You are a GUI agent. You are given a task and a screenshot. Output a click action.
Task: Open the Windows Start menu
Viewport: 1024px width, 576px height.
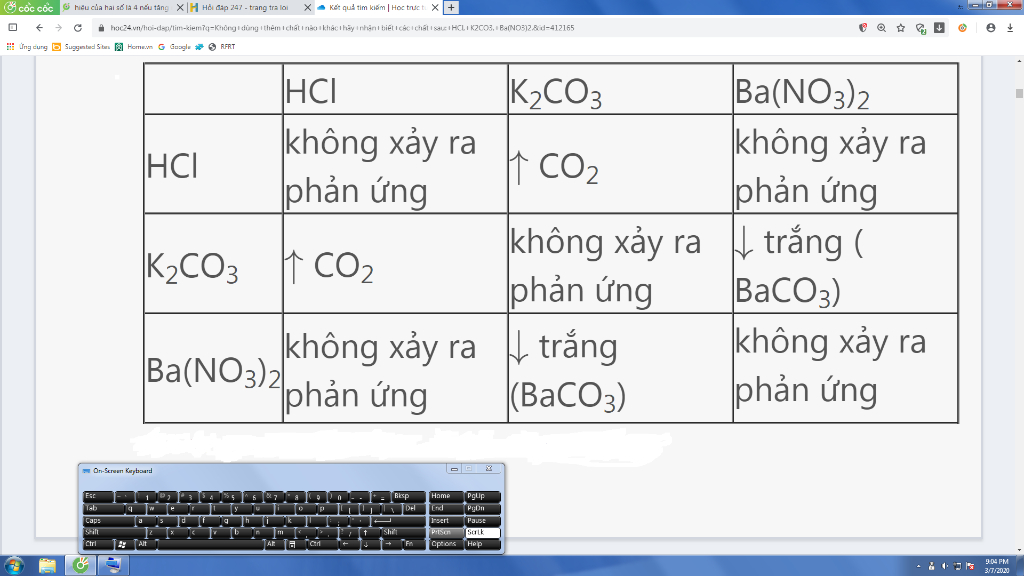coord(14,566)
